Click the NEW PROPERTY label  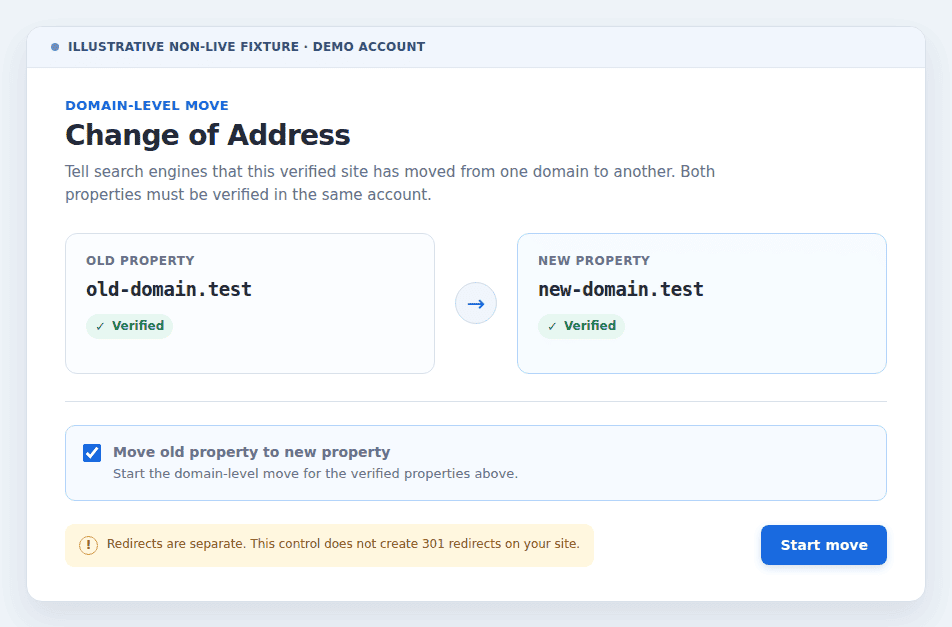click(x=594, y=260)
